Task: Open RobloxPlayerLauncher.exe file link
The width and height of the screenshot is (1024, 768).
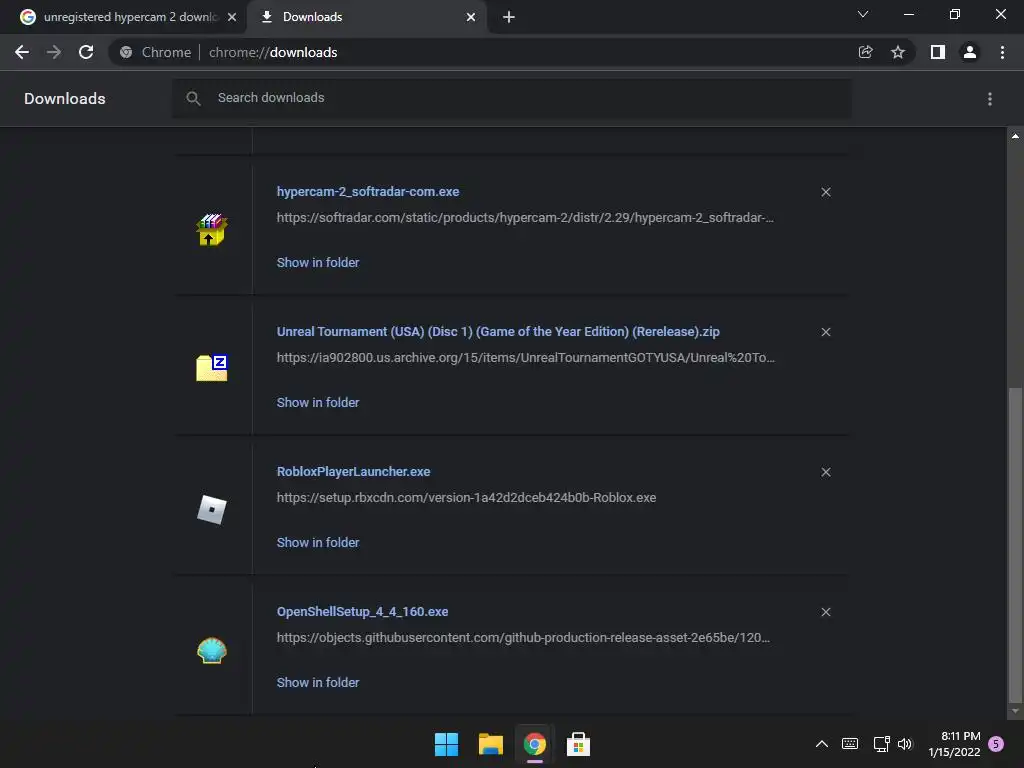Action: (x=353, y=472)
